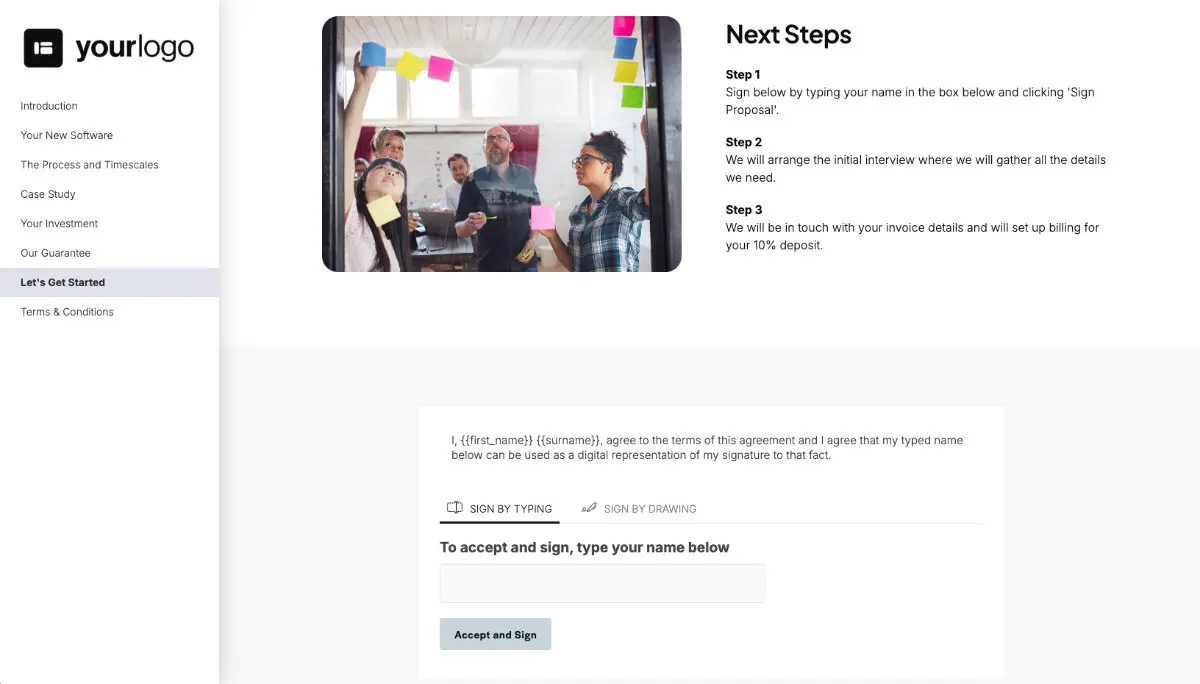This screenshot has height=684, width=1200.
Task: Click the team brainstorming photo
Action: [501, 143]
